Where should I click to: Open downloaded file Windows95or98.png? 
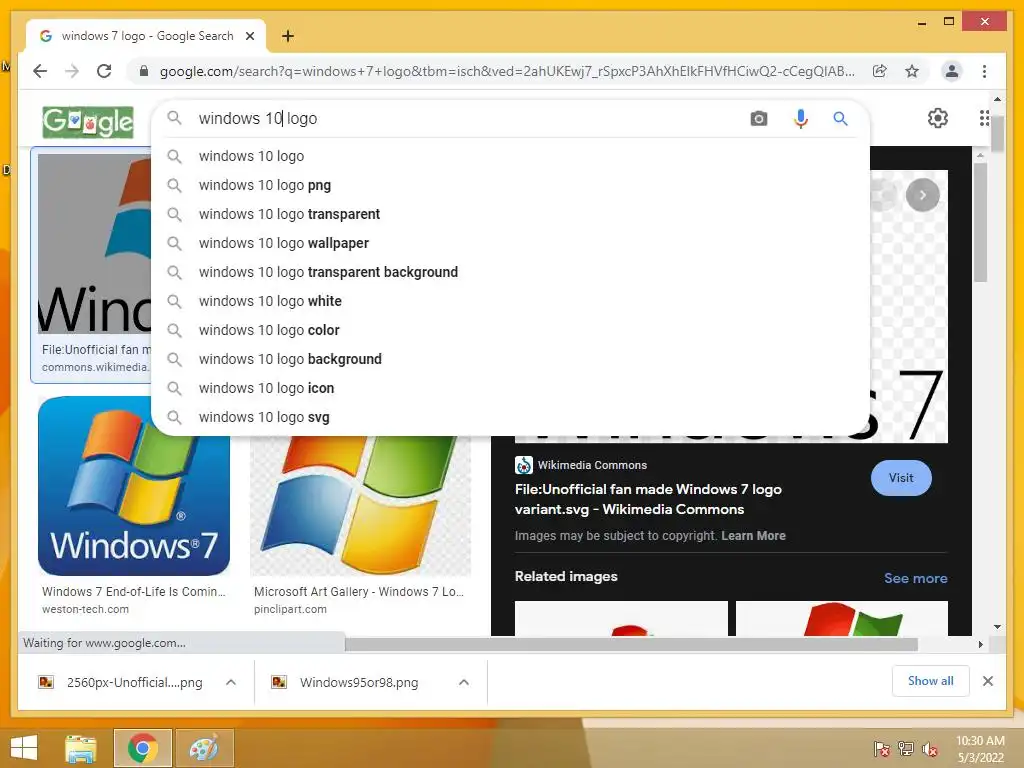pos(359,682)
